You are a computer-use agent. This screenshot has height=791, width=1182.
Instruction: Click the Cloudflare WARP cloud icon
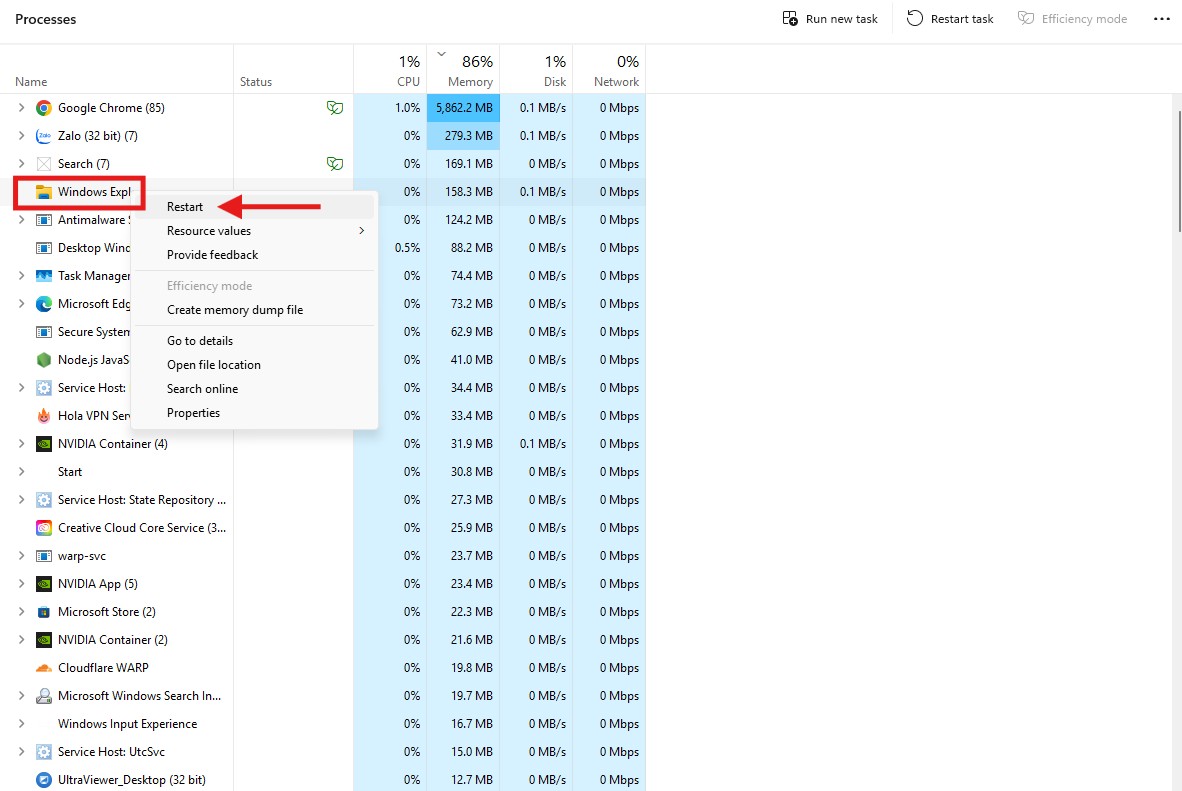coord(44,668)
